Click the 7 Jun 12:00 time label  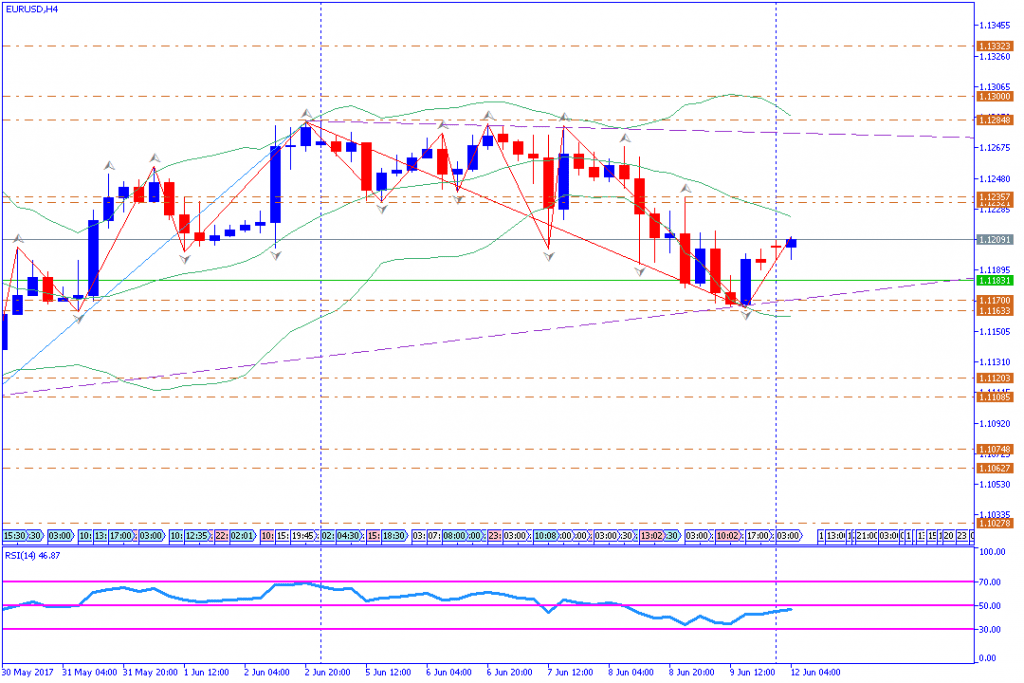click(570, 672)
